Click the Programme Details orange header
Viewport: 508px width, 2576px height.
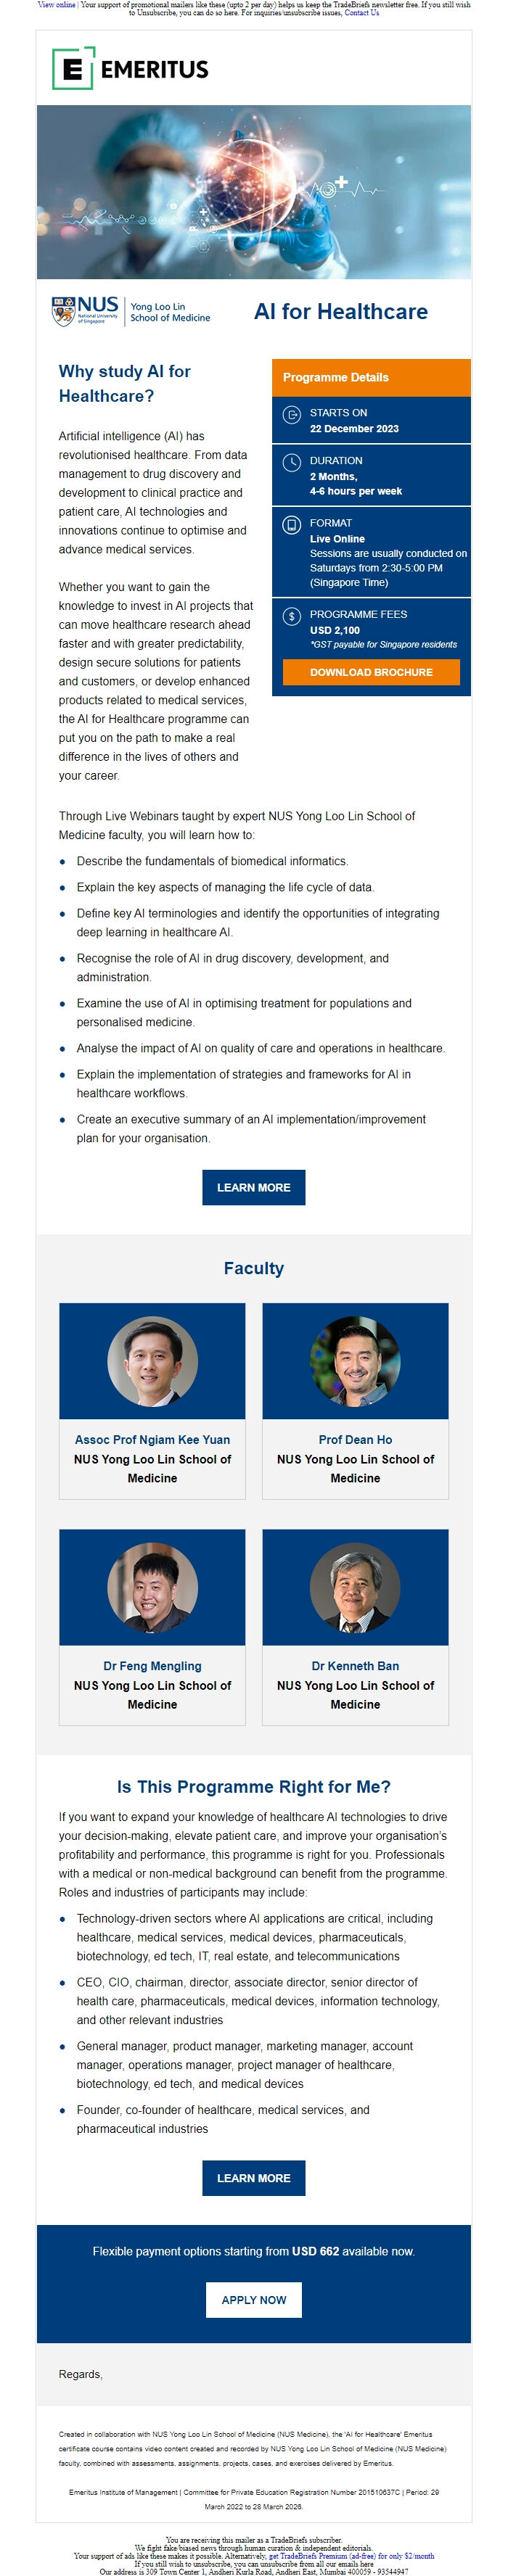pos(370,377)
